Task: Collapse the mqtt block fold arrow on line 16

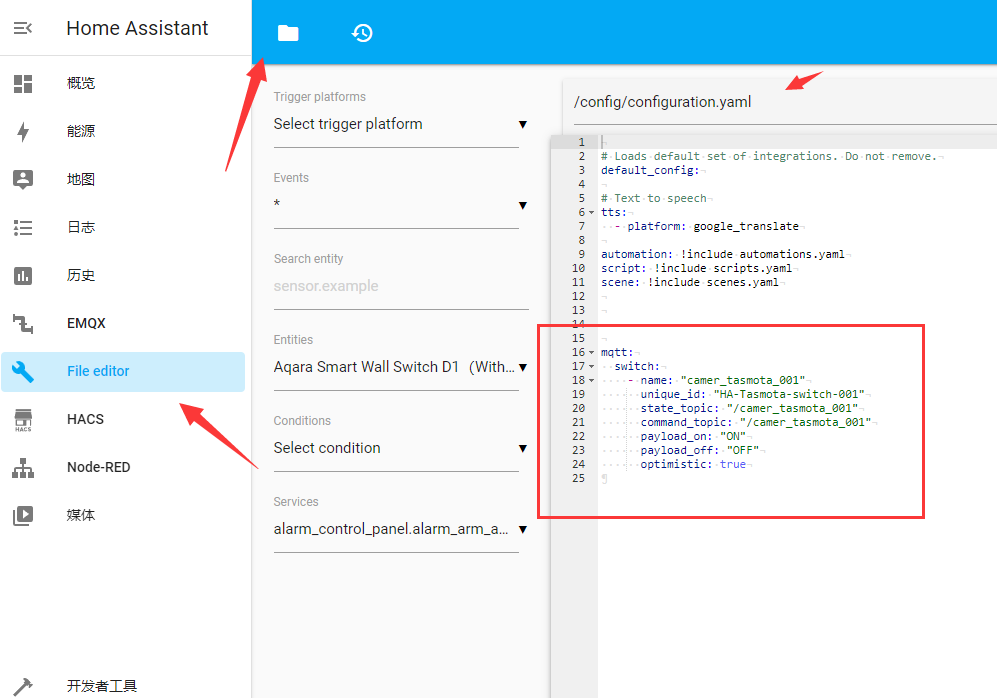Action: coord(591,352)
